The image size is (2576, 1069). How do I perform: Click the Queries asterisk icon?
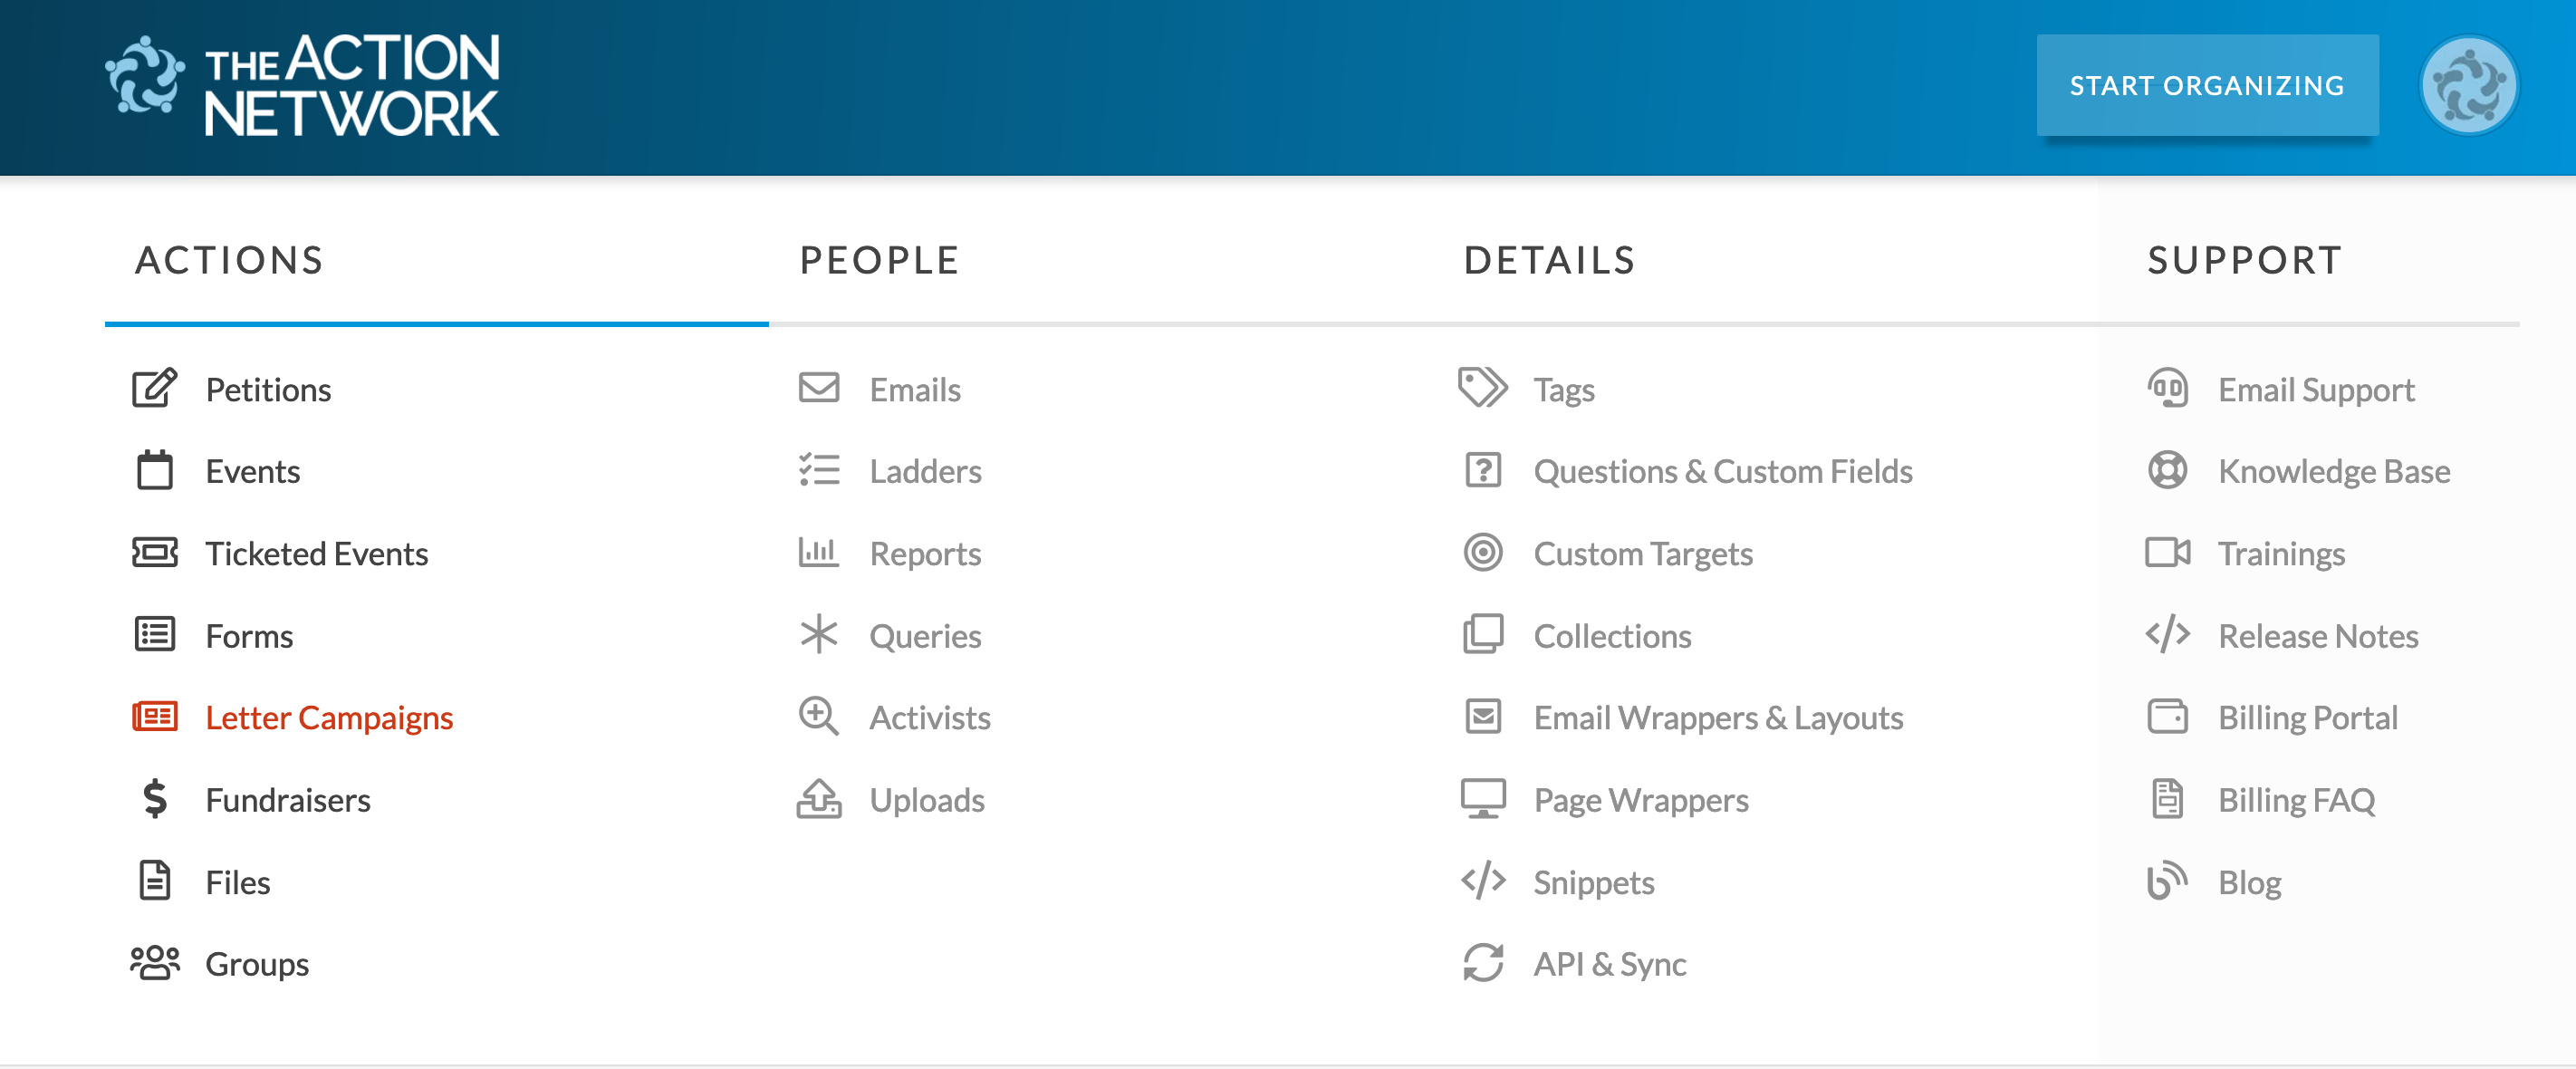tap(818, 634)
